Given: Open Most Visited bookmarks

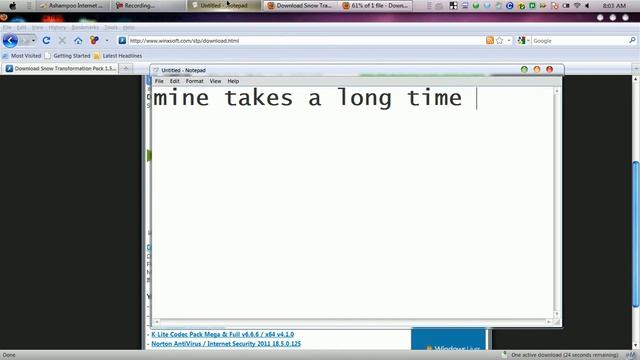Looking at the screenshot, I should pos(22,56).
